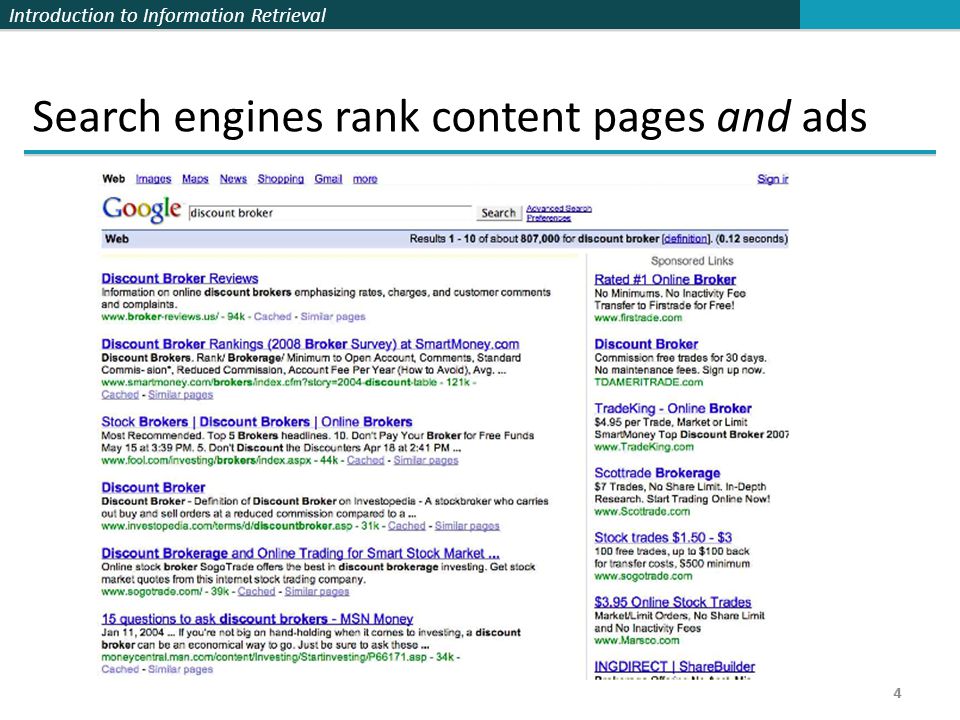The width and height of the screenshot is (960, 720).
Task: Open TradeKing - Online Broker ad
Action: pos(673,408)
